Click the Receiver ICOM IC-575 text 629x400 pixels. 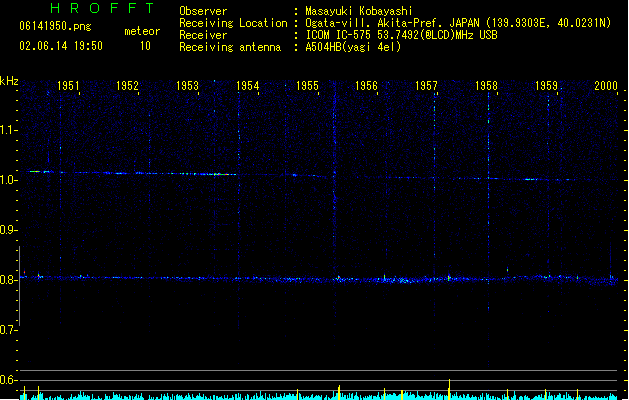[402, 35]
